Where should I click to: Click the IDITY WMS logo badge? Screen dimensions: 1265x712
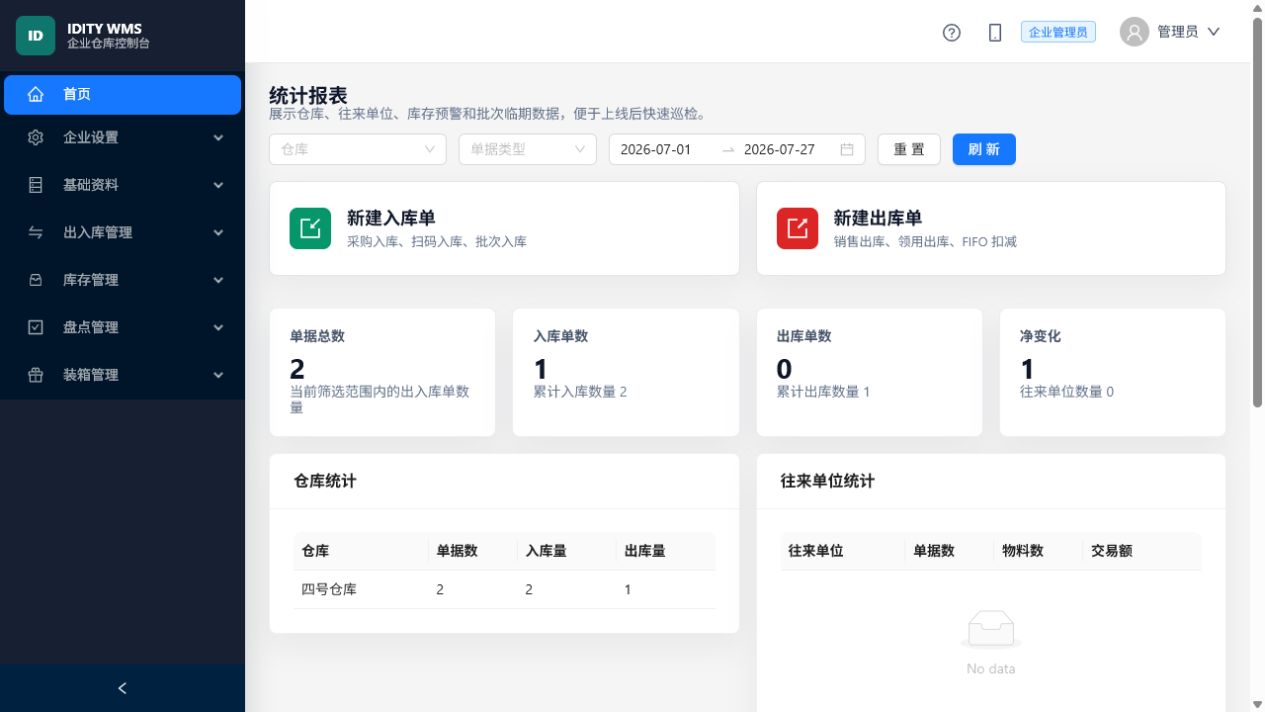(x=35, y=36)
